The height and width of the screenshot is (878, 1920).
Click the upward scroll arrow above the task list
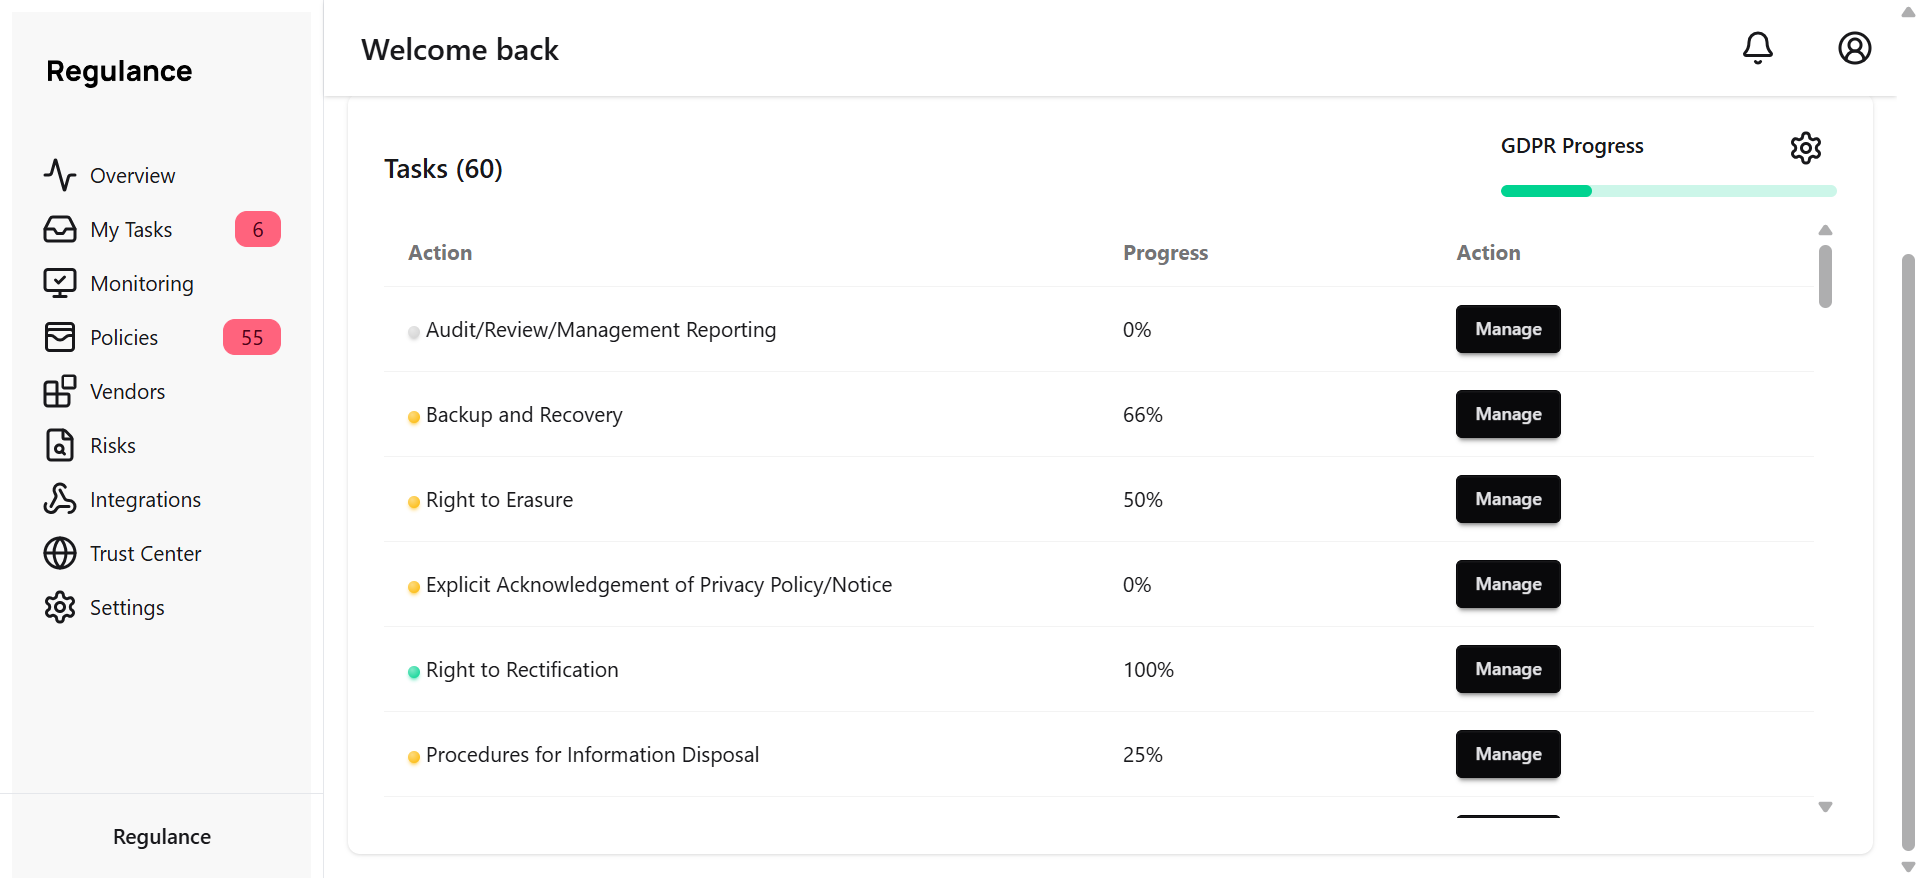tap(1825, 230)
